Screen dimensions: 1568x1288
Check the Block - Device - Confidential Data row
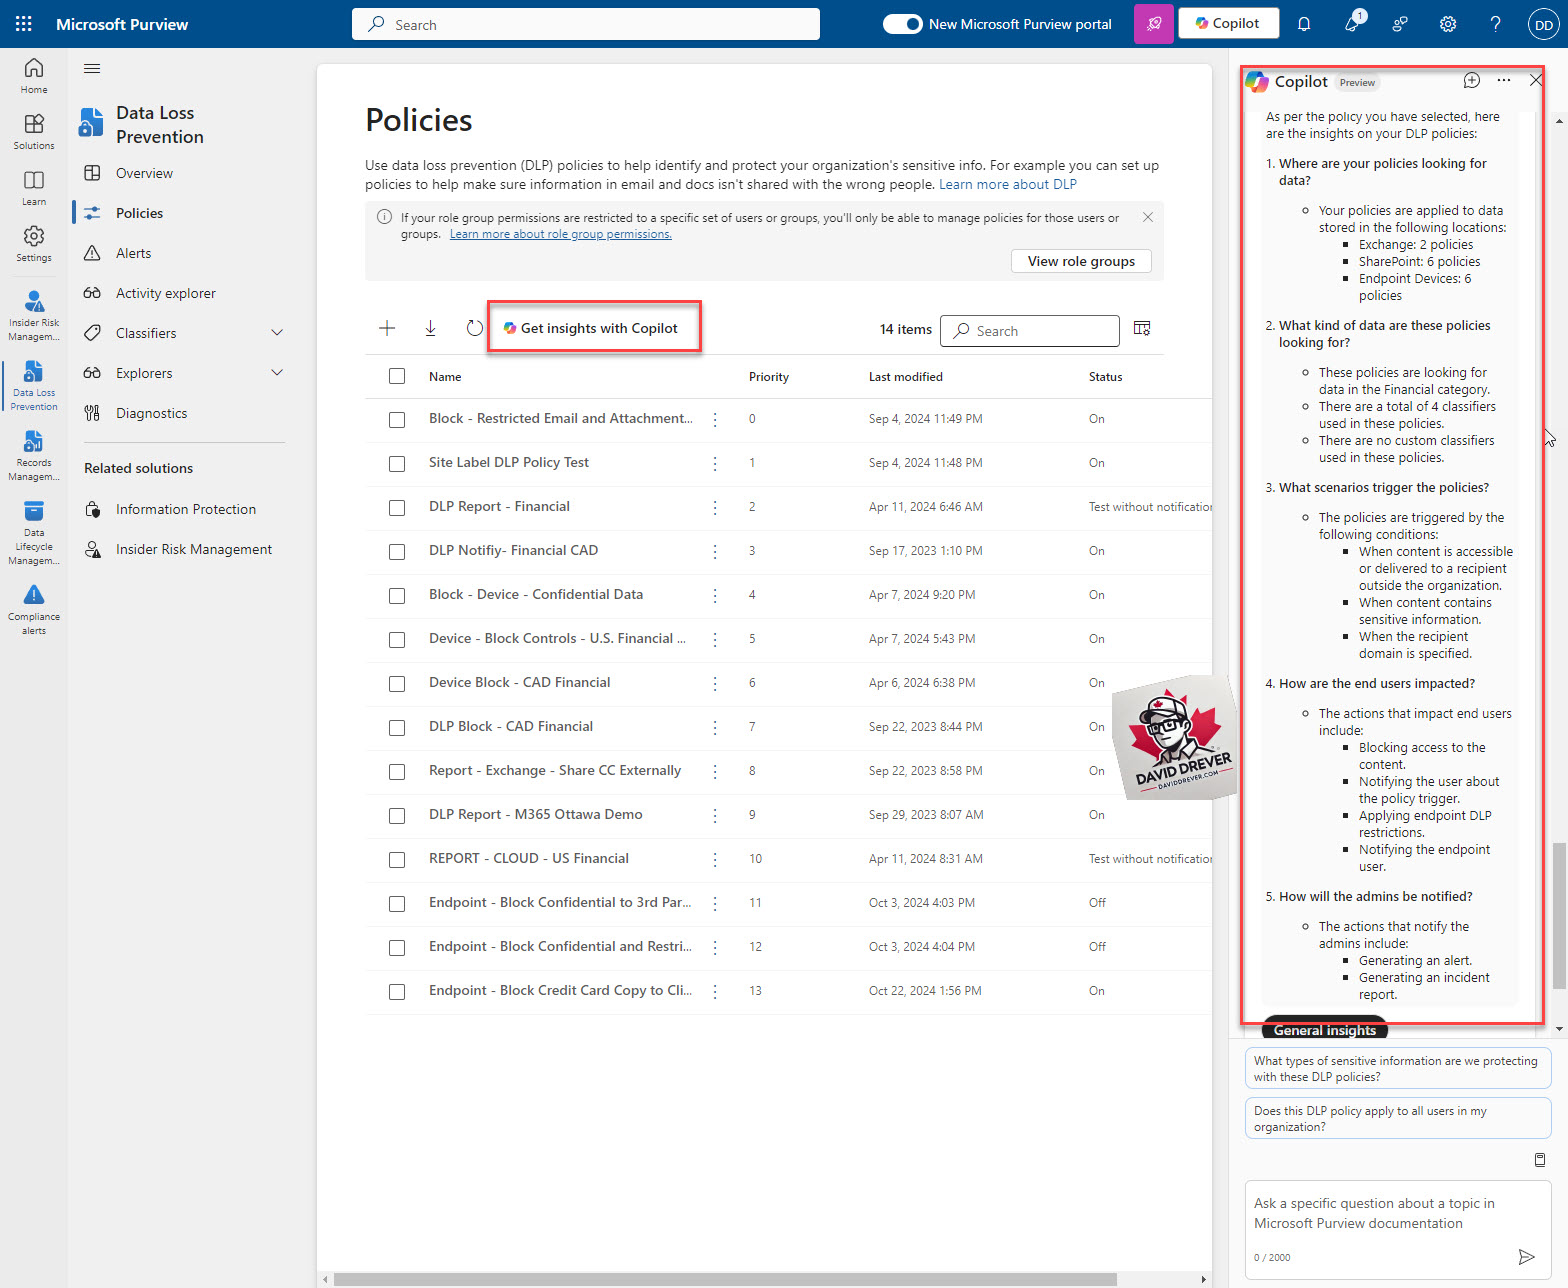point(397,596)
